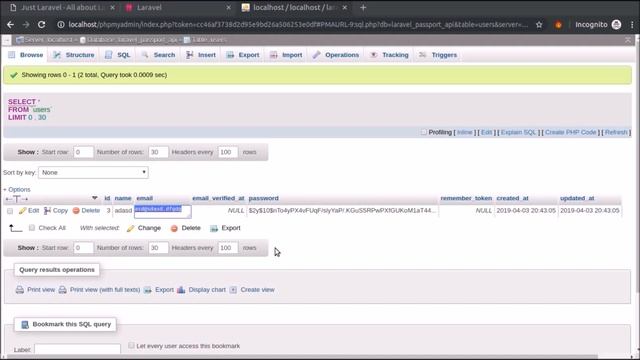
Task: Click Display chart link
Action: pos(201,289)
